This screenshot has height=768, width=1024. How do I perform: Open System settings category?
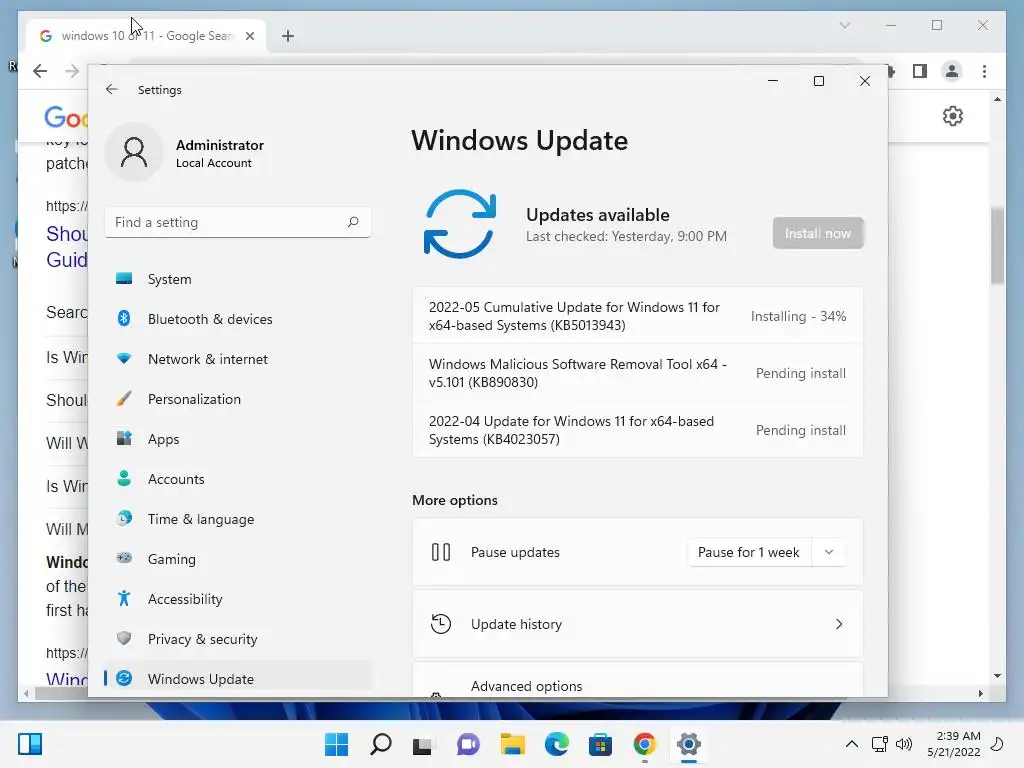coord(238,279)
